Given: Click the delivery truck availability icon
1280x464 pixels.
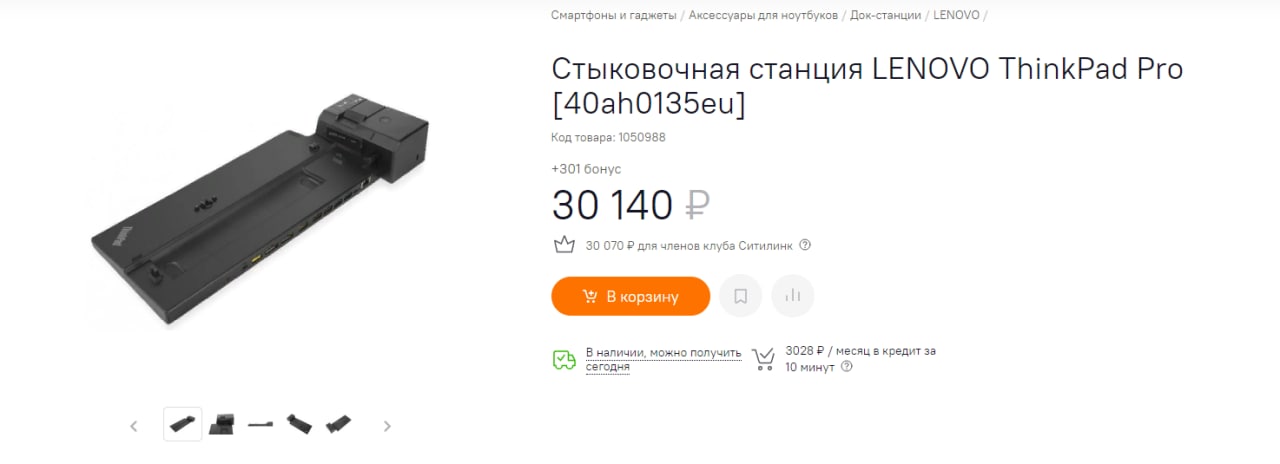Looking at the screenshot, I should (564, 359).
